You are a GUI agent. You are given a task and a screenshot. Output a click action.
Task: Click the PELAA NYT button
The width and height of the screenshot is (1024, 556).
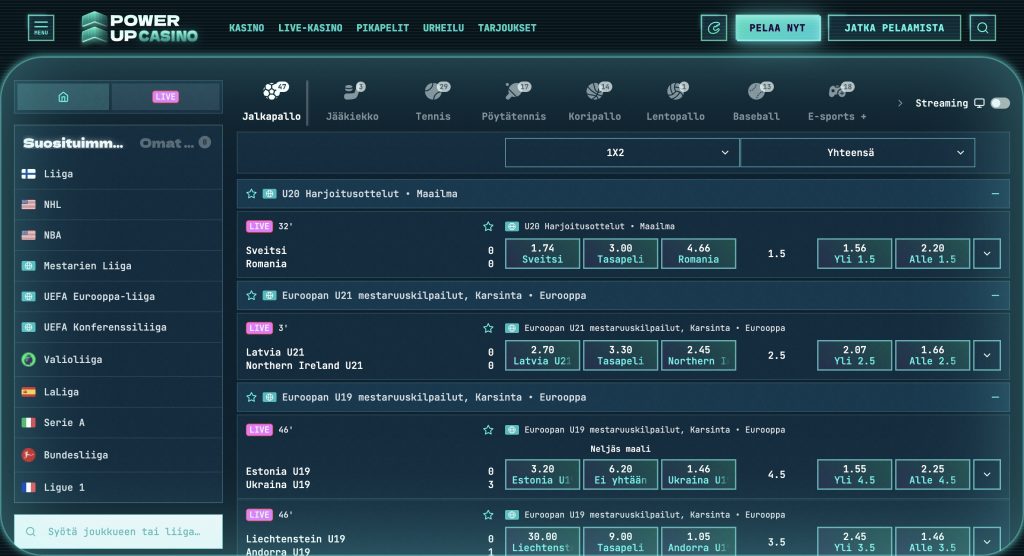coord(777,28)
